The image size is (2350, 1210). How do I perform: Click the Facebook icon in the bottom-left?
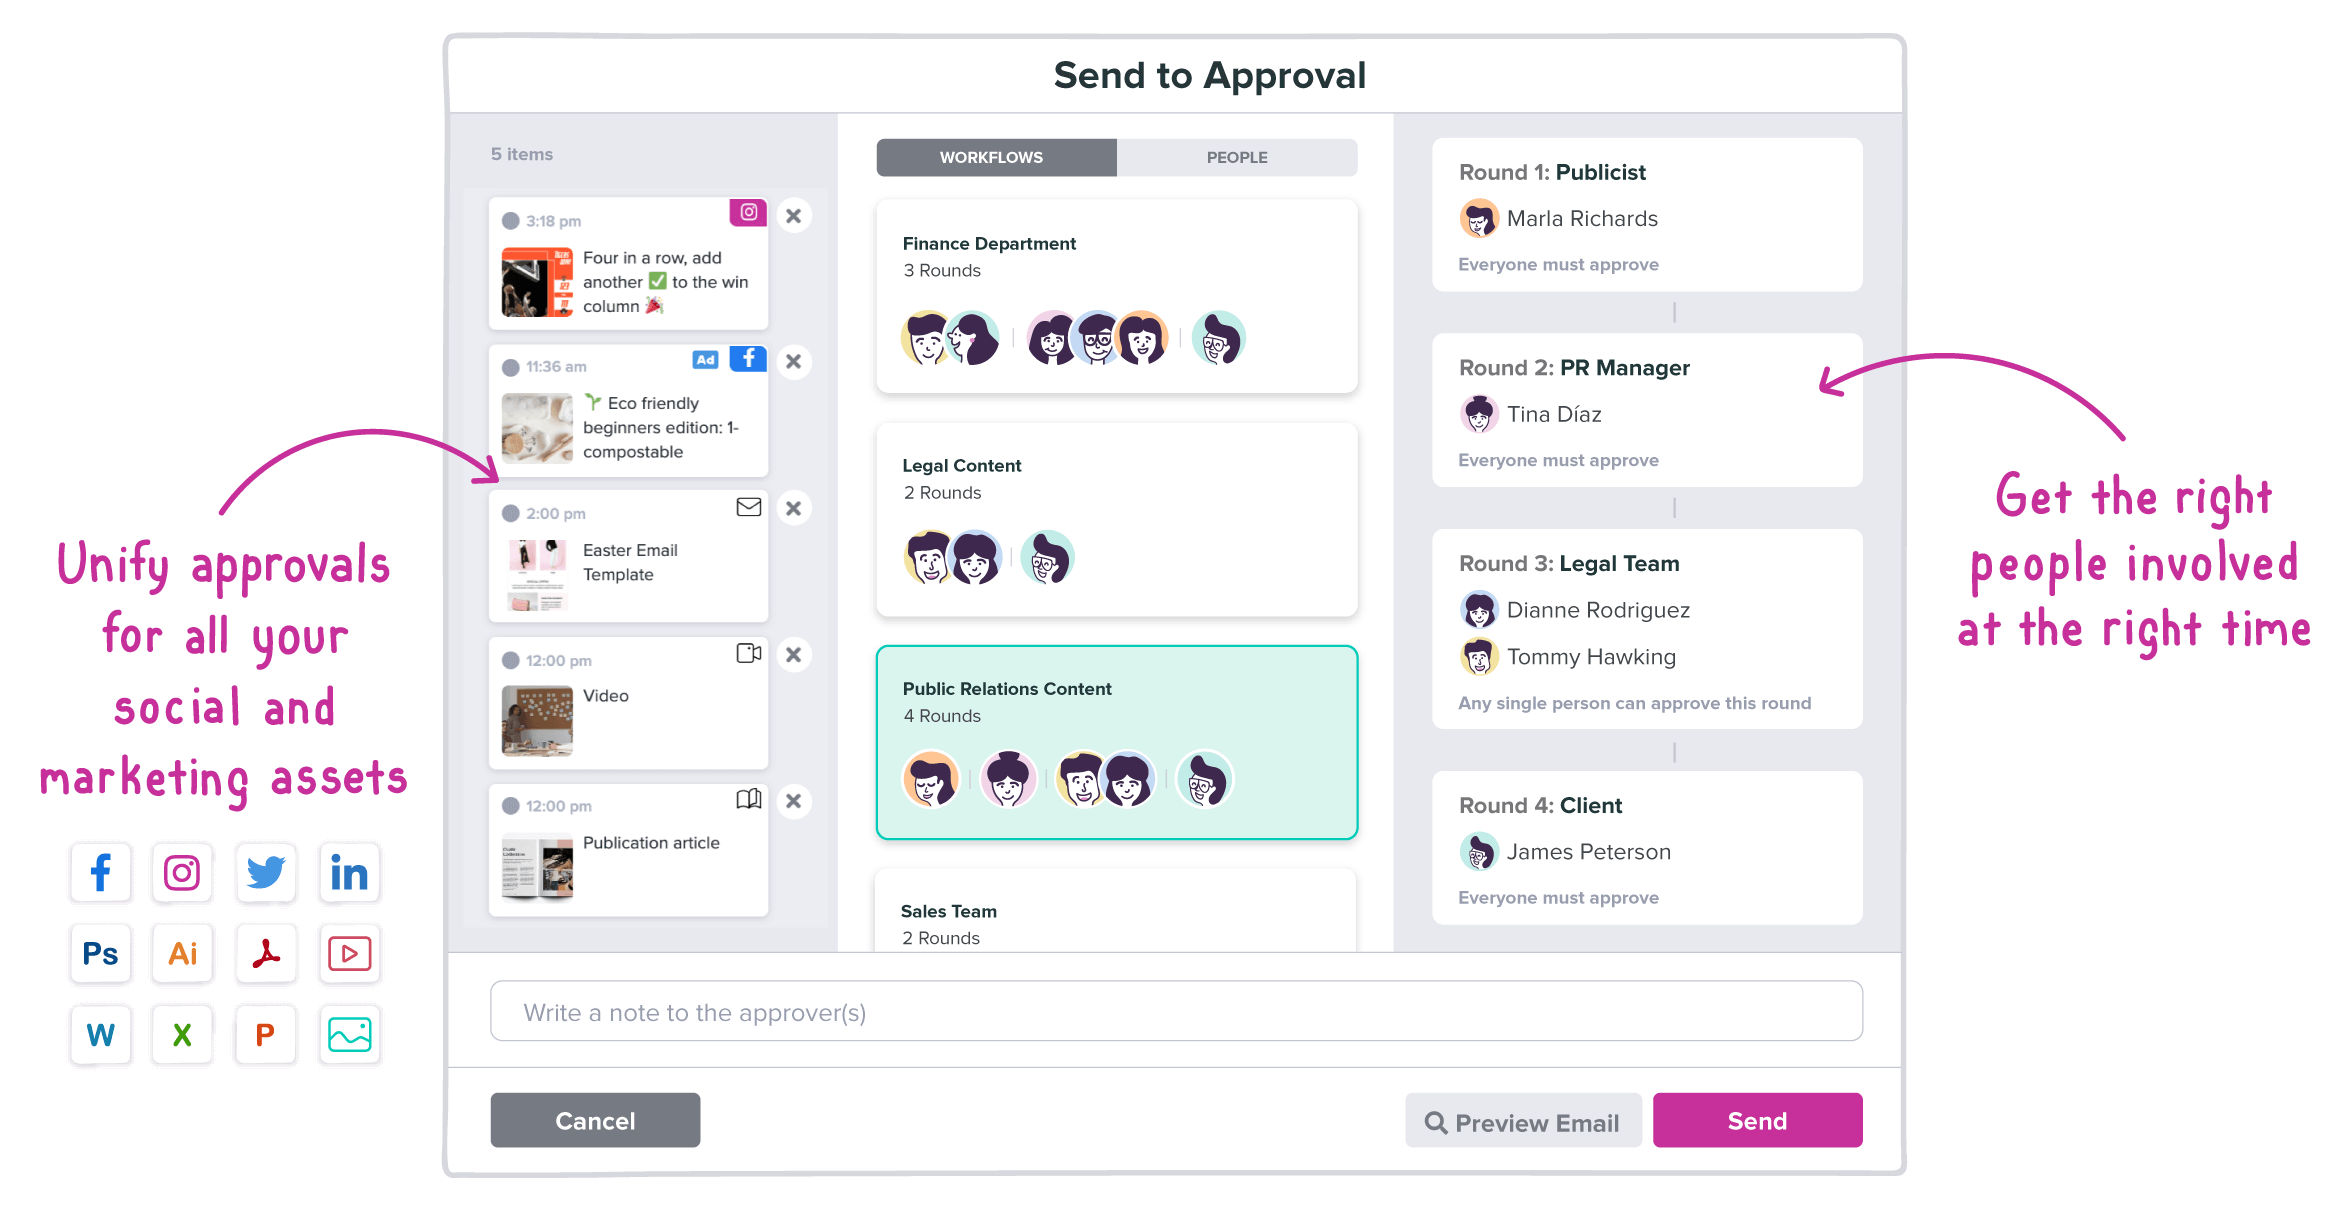click(x=100, y=872)
